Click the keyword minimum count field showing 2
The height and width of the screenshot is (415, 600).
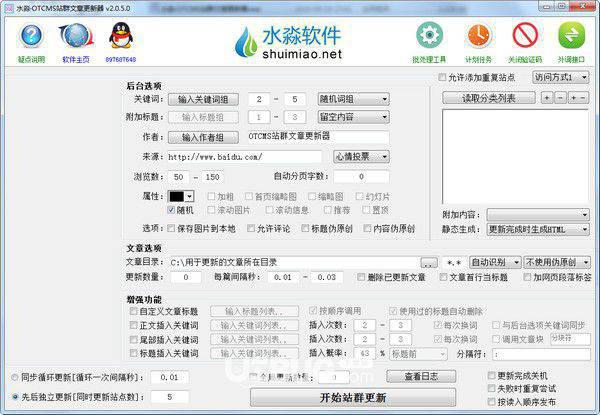[x=259, y=99]
